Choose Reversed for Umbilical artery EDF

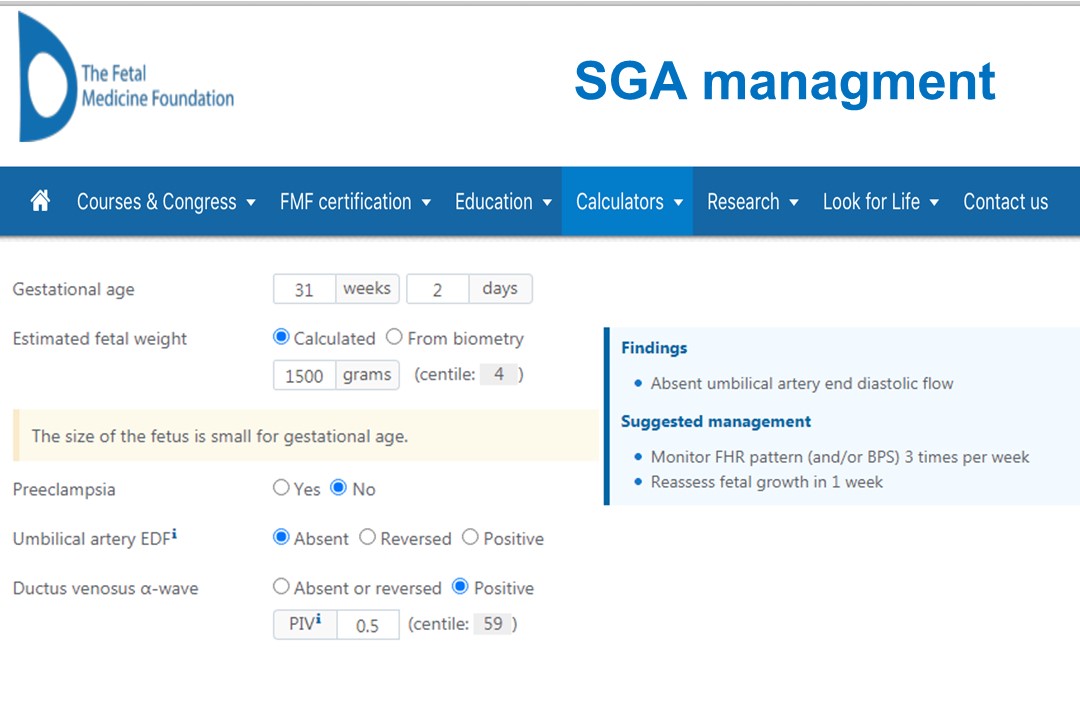click(368, 538)
